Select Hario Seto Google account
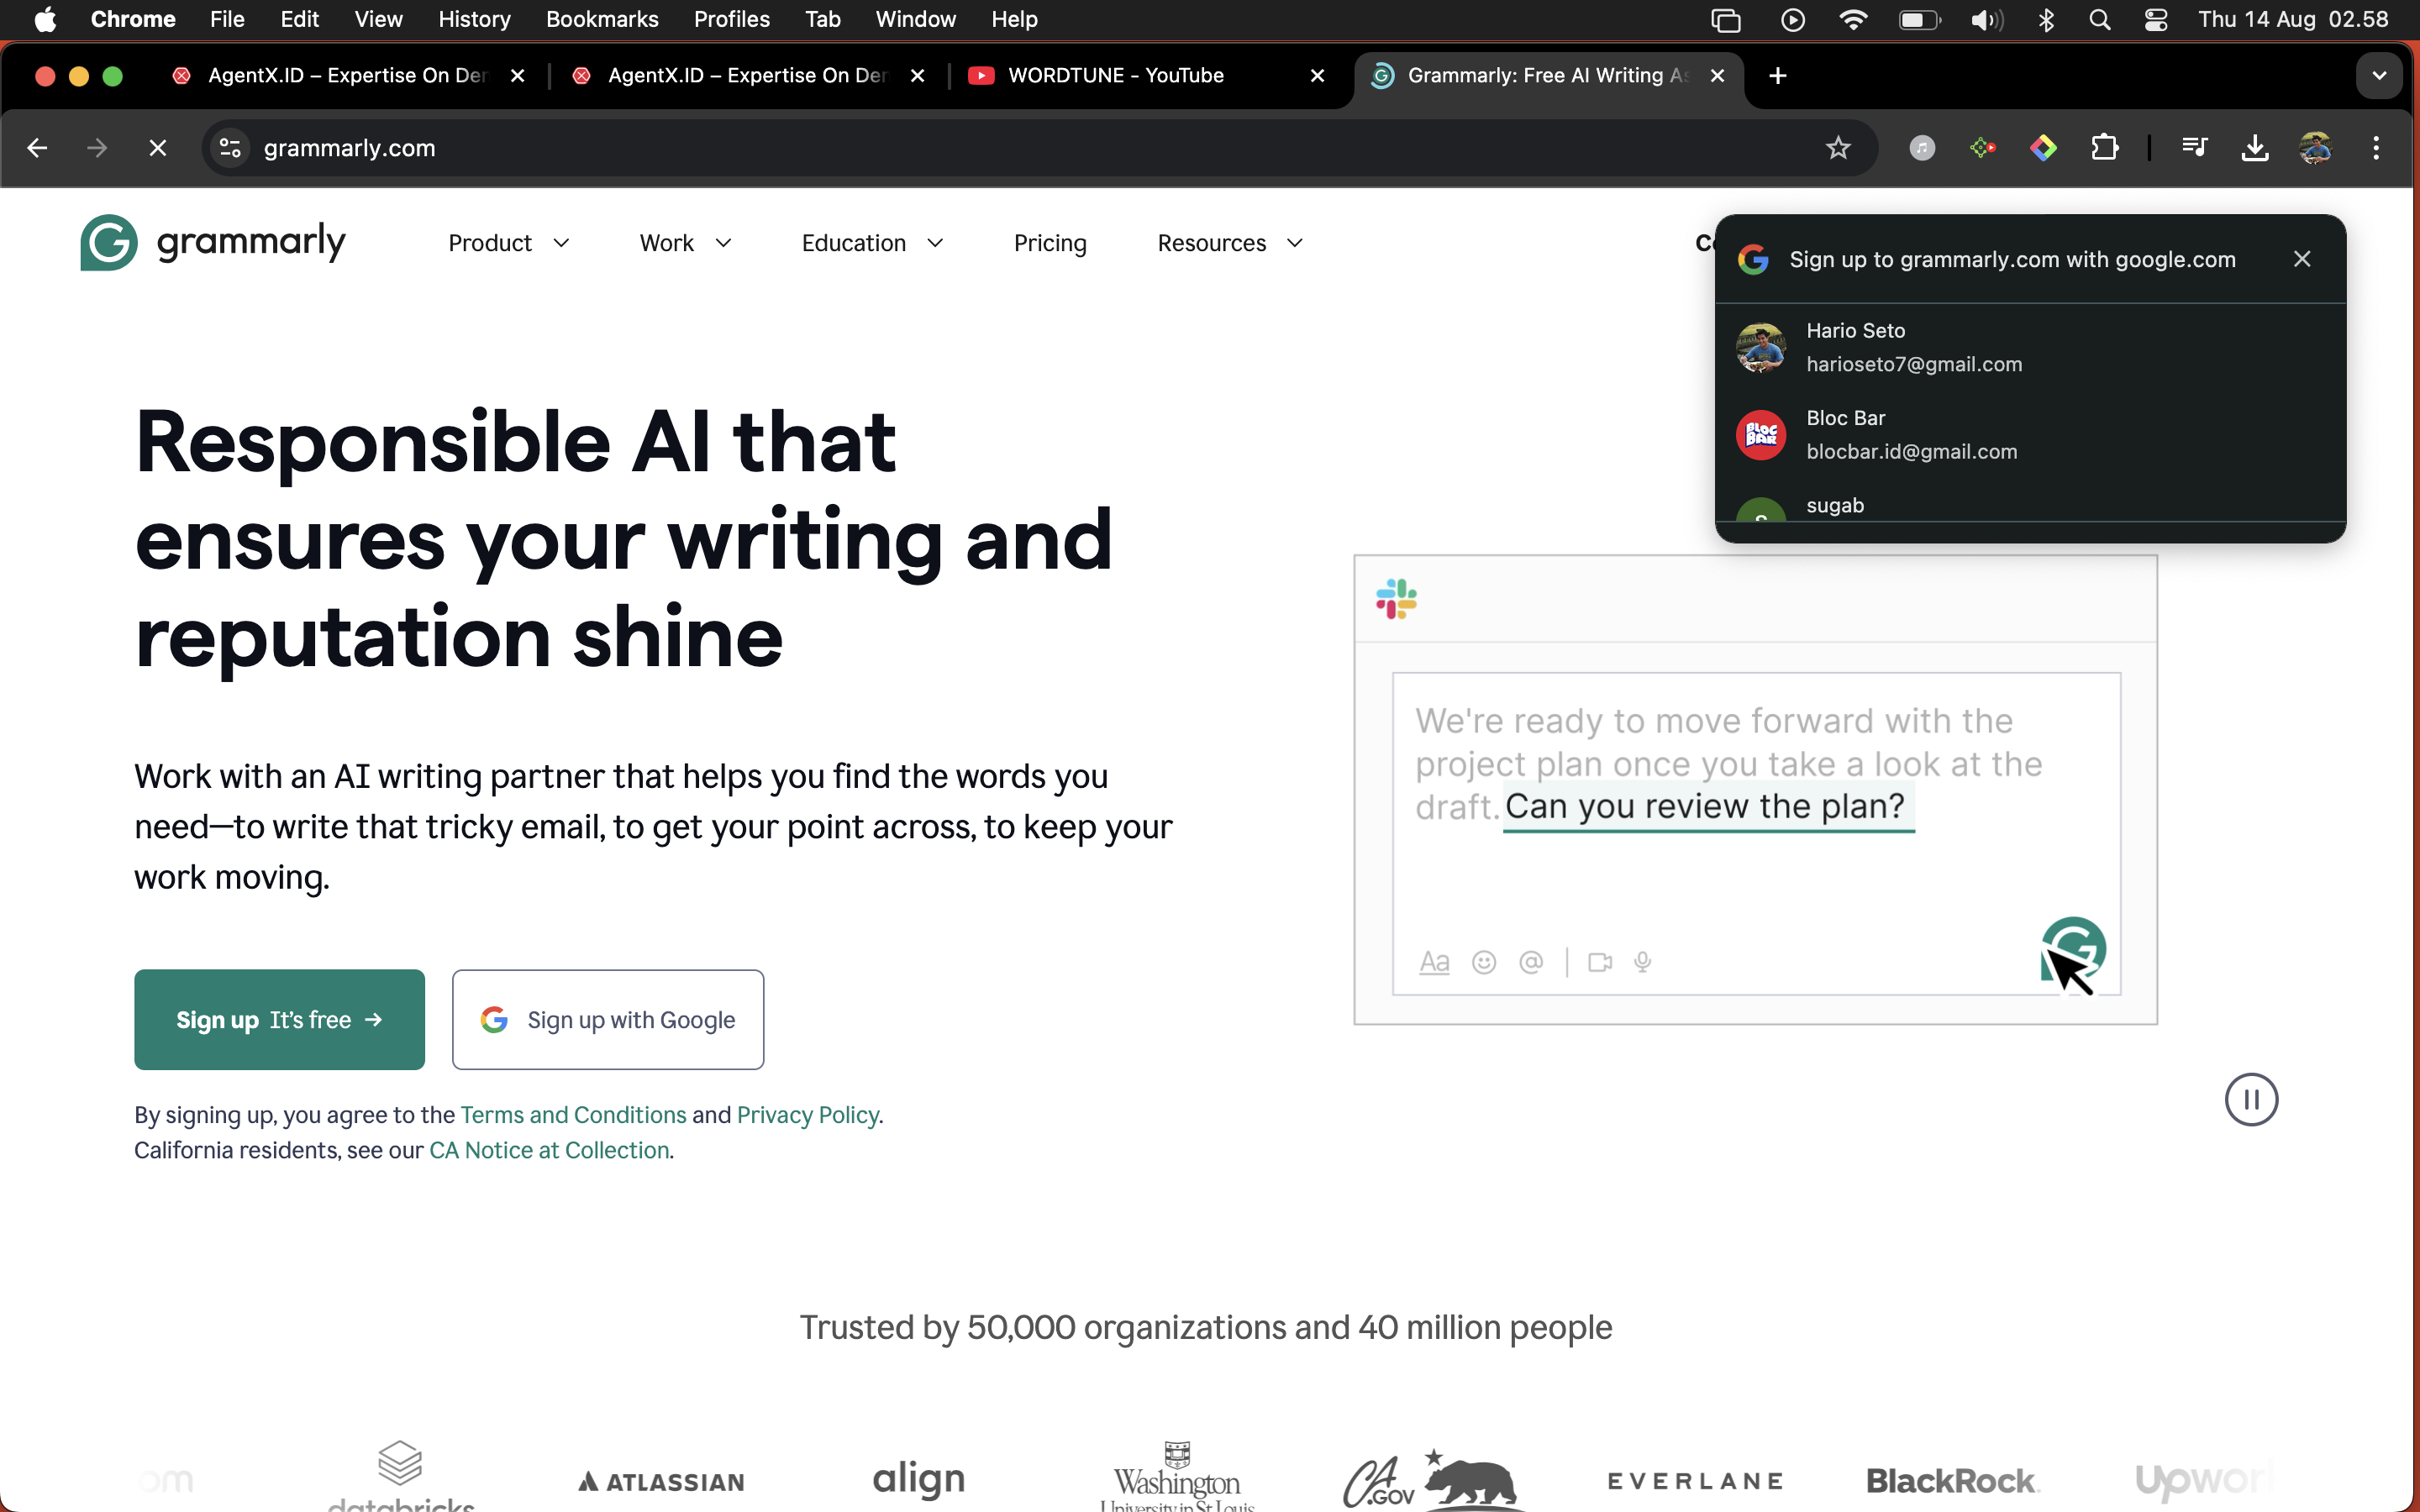 coord(1913,347)
